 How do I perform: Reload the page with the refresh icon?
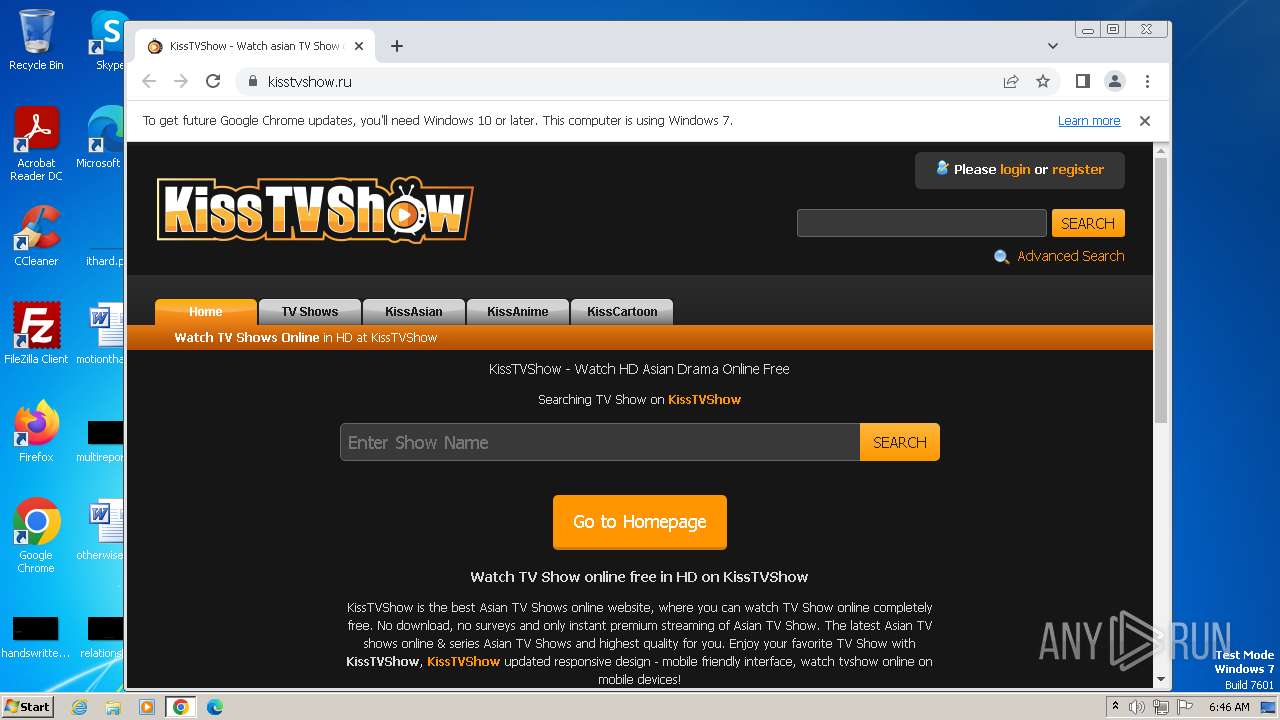(213, 81)
